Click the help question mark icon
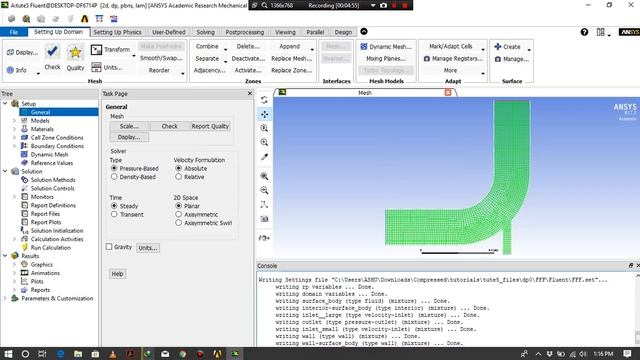The width and height of the screenshot is (640, 360). 584,32
